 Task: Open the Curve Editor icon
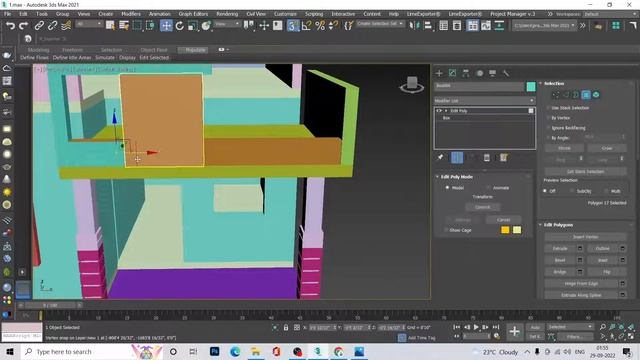(x=486, y=26)
